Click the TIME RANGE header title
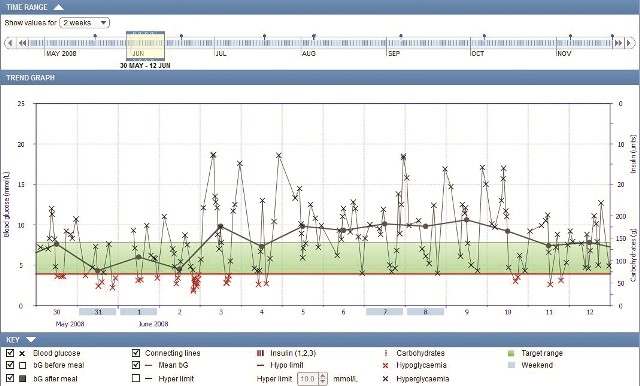This screenshot has width=640, height=386. tap(27, 7)
